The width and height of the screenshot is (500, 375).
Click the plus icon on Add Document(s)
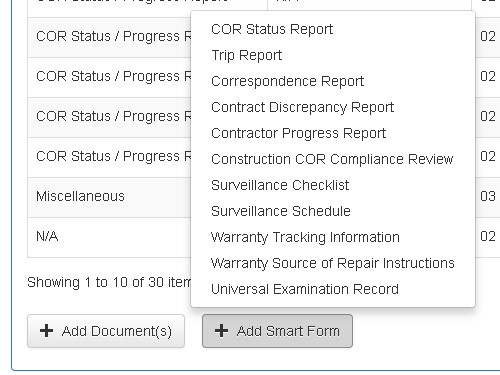click(x=46, y=331)
